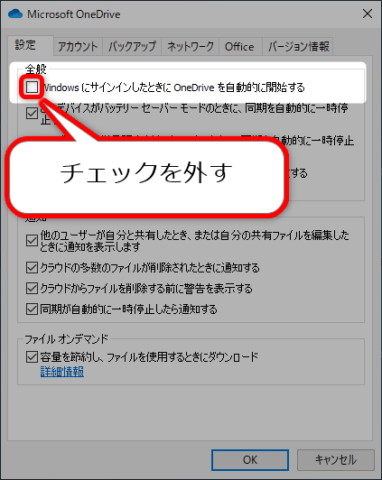Open the バージョン情報 tab

(x=299, y=46)
